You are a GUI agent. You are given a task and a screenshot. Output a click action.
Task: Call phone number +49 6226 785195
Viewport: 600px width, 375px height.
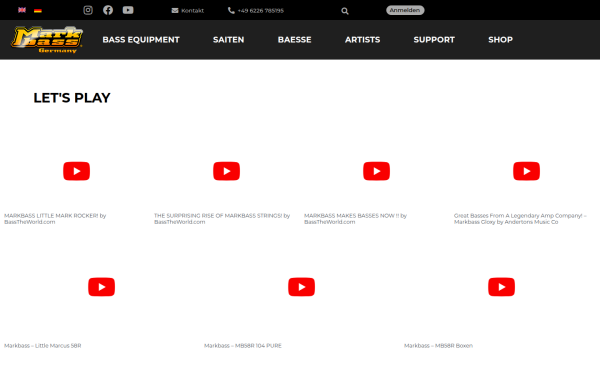pos(261,10)
